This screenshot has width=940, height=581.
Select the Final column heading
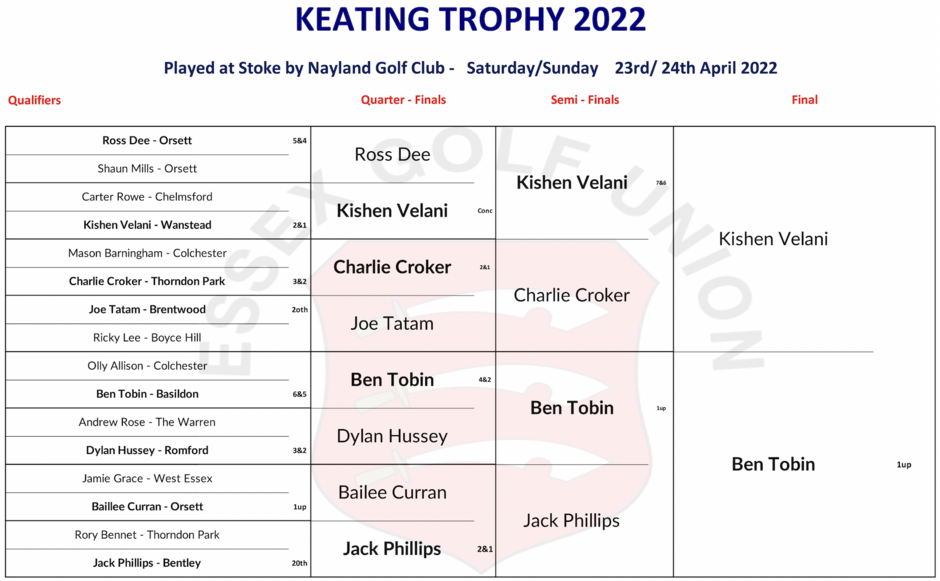pyautogui.click(x=804, y=100)
